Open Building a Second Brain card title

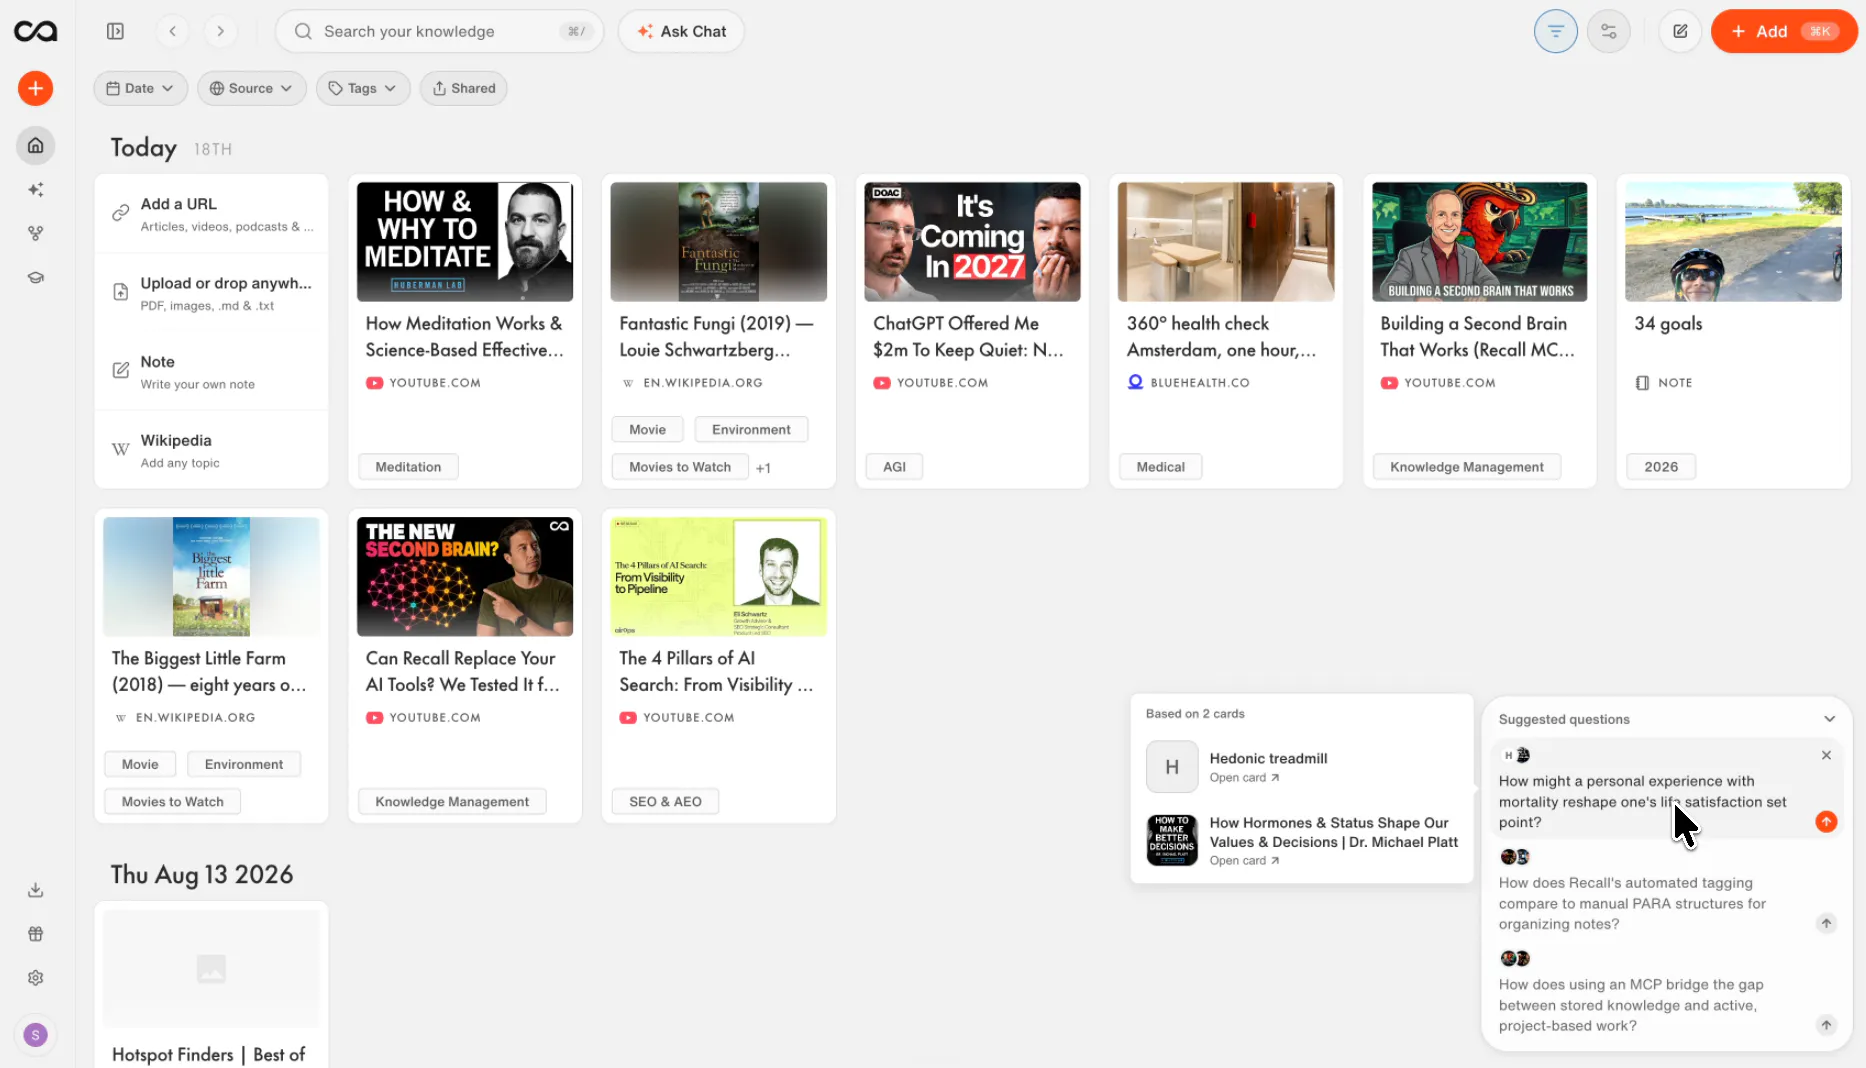click(x=1477, y=337)
